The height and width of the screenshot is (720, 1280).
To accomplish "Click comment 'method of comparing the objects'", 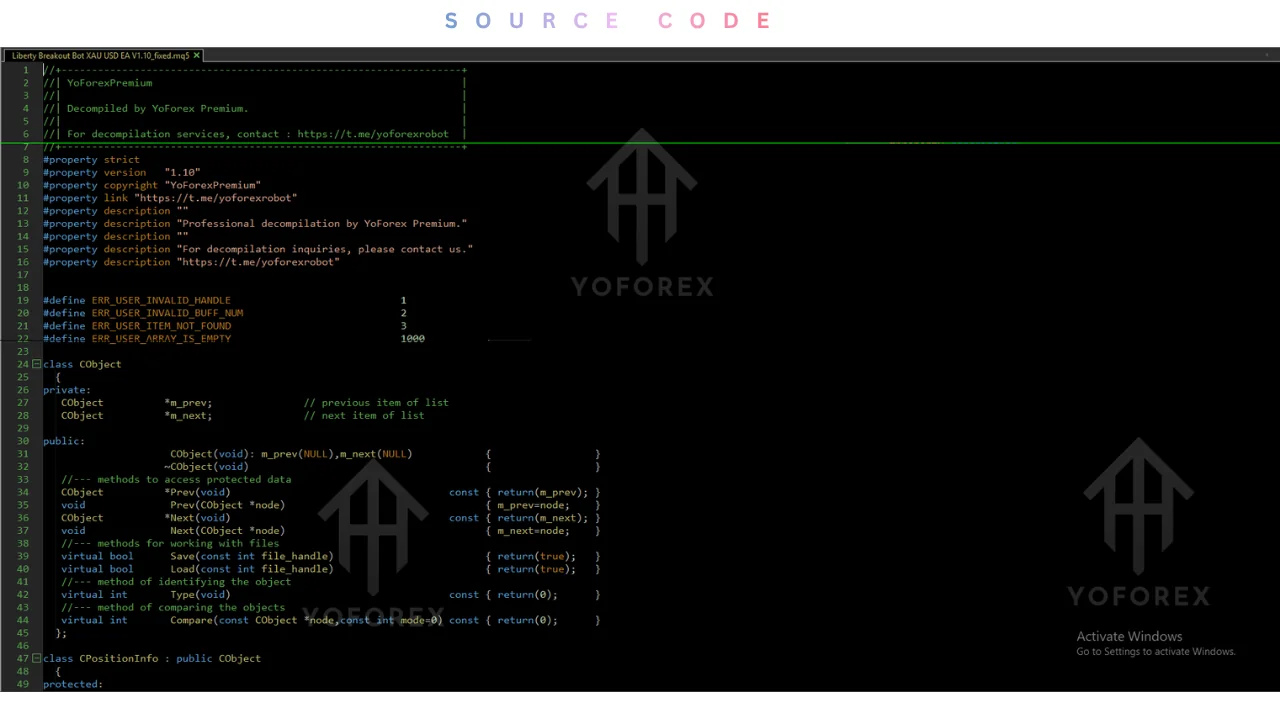I will pyautogui.click(x=191, y=608).
